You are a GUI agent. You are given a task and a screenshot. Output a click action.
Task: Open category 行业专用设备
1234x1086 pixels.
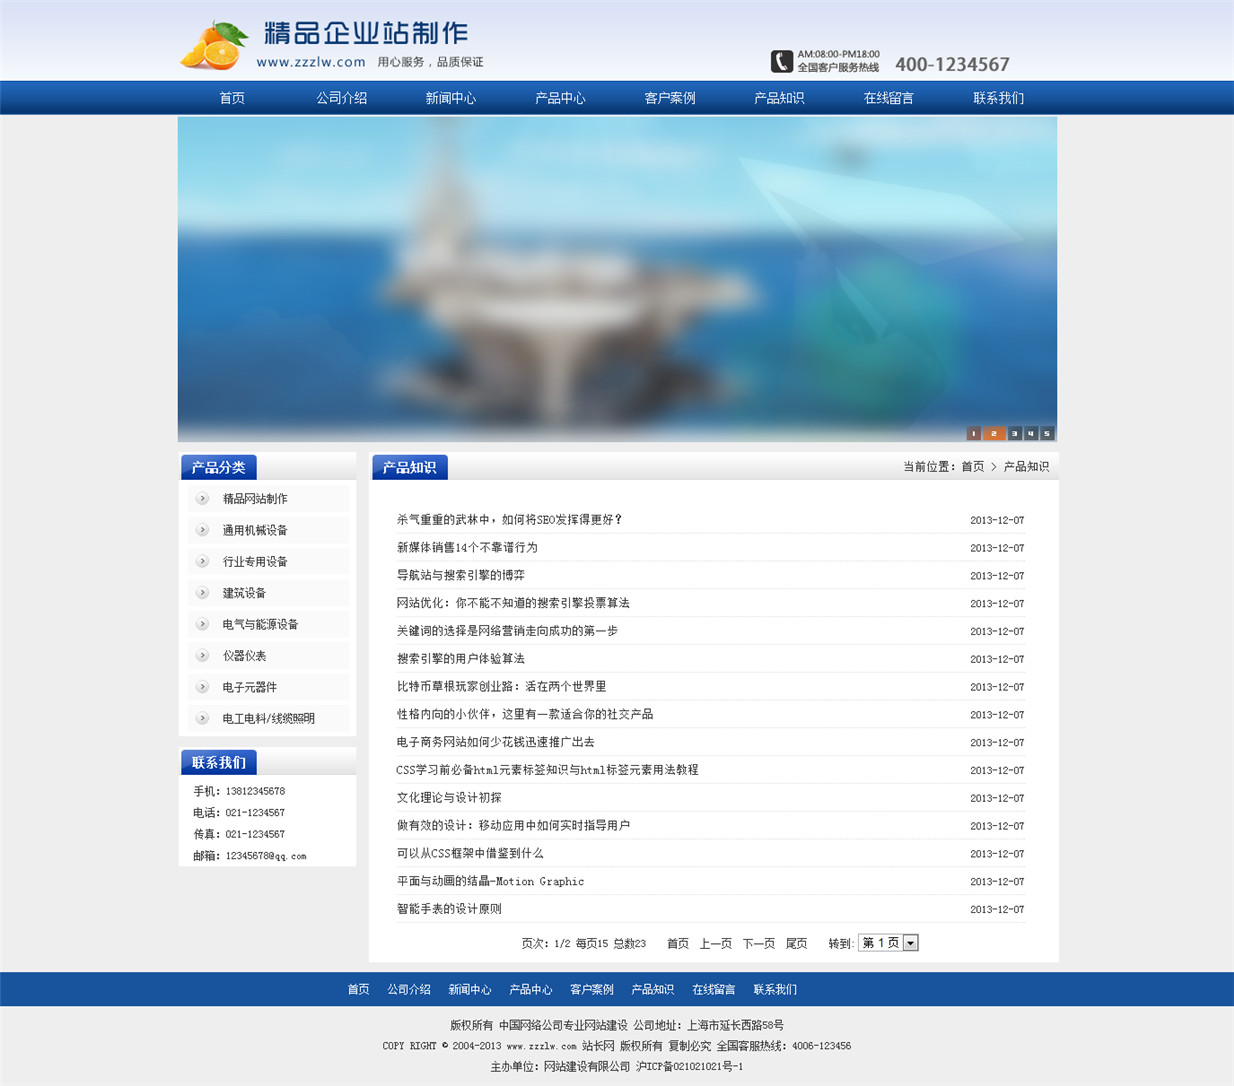pos(255,562)
